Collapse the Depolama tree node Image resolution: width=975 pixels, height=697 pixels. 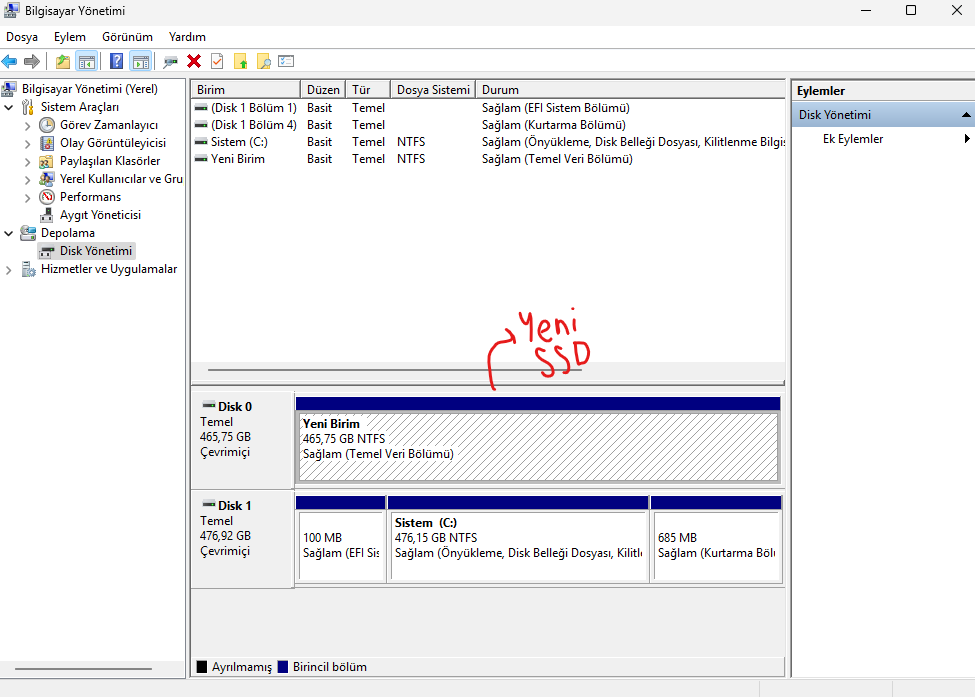tap(9, 234)
